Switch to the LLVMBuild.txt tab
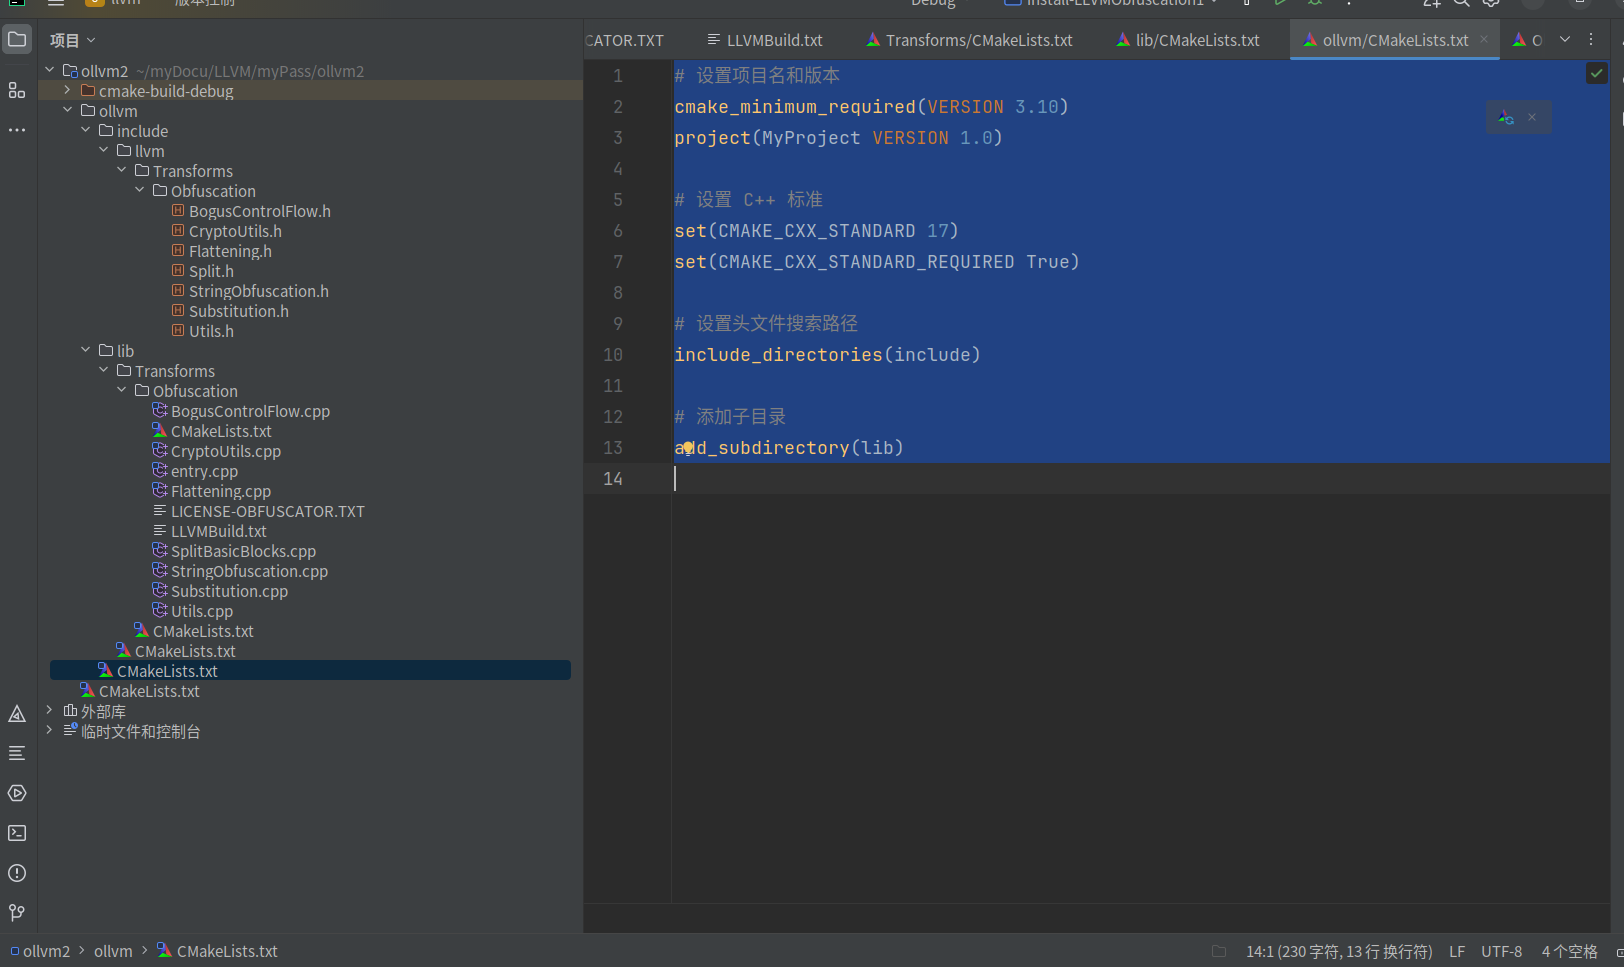1624x967 pixels. pyautogui.click(x=765, y=40)
